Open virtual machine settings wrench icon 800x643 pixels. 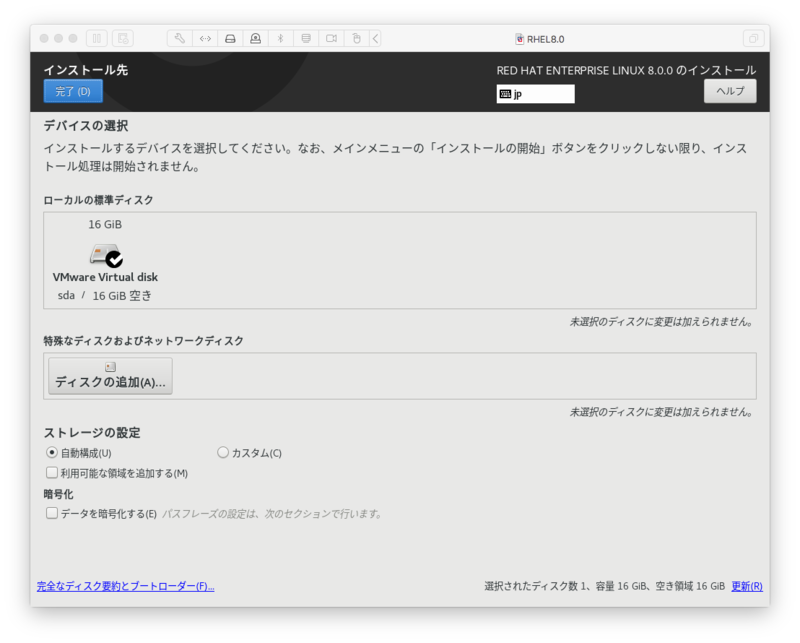(x=180, y=38)
